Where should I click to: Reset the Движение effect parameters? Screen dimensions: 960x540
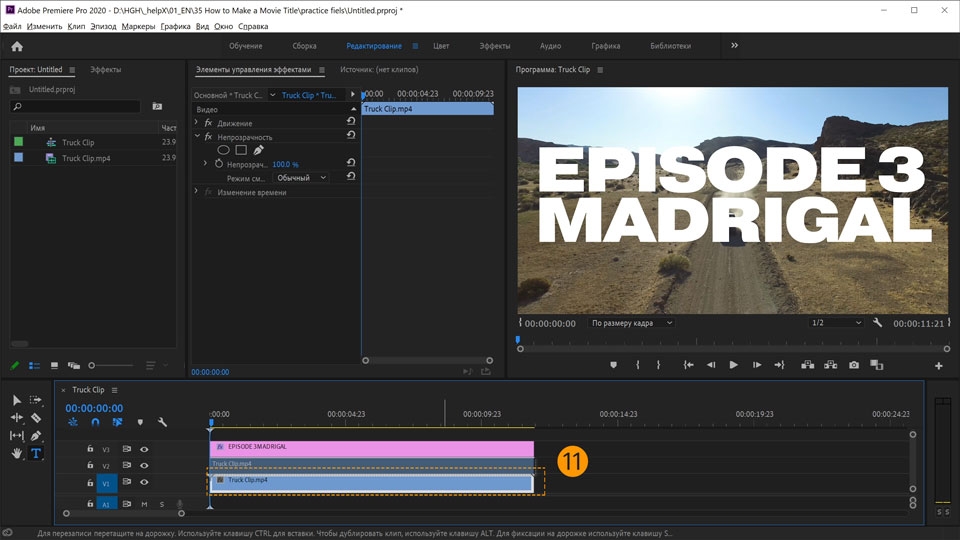pyautogui.click(x=351, y=123)
